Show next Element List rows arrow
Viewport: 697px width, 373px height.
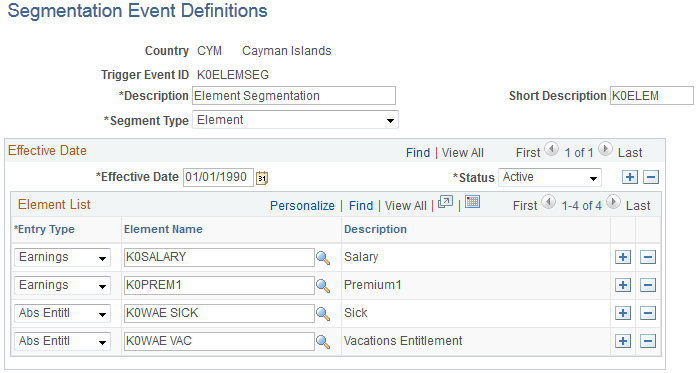coord(613,202)
